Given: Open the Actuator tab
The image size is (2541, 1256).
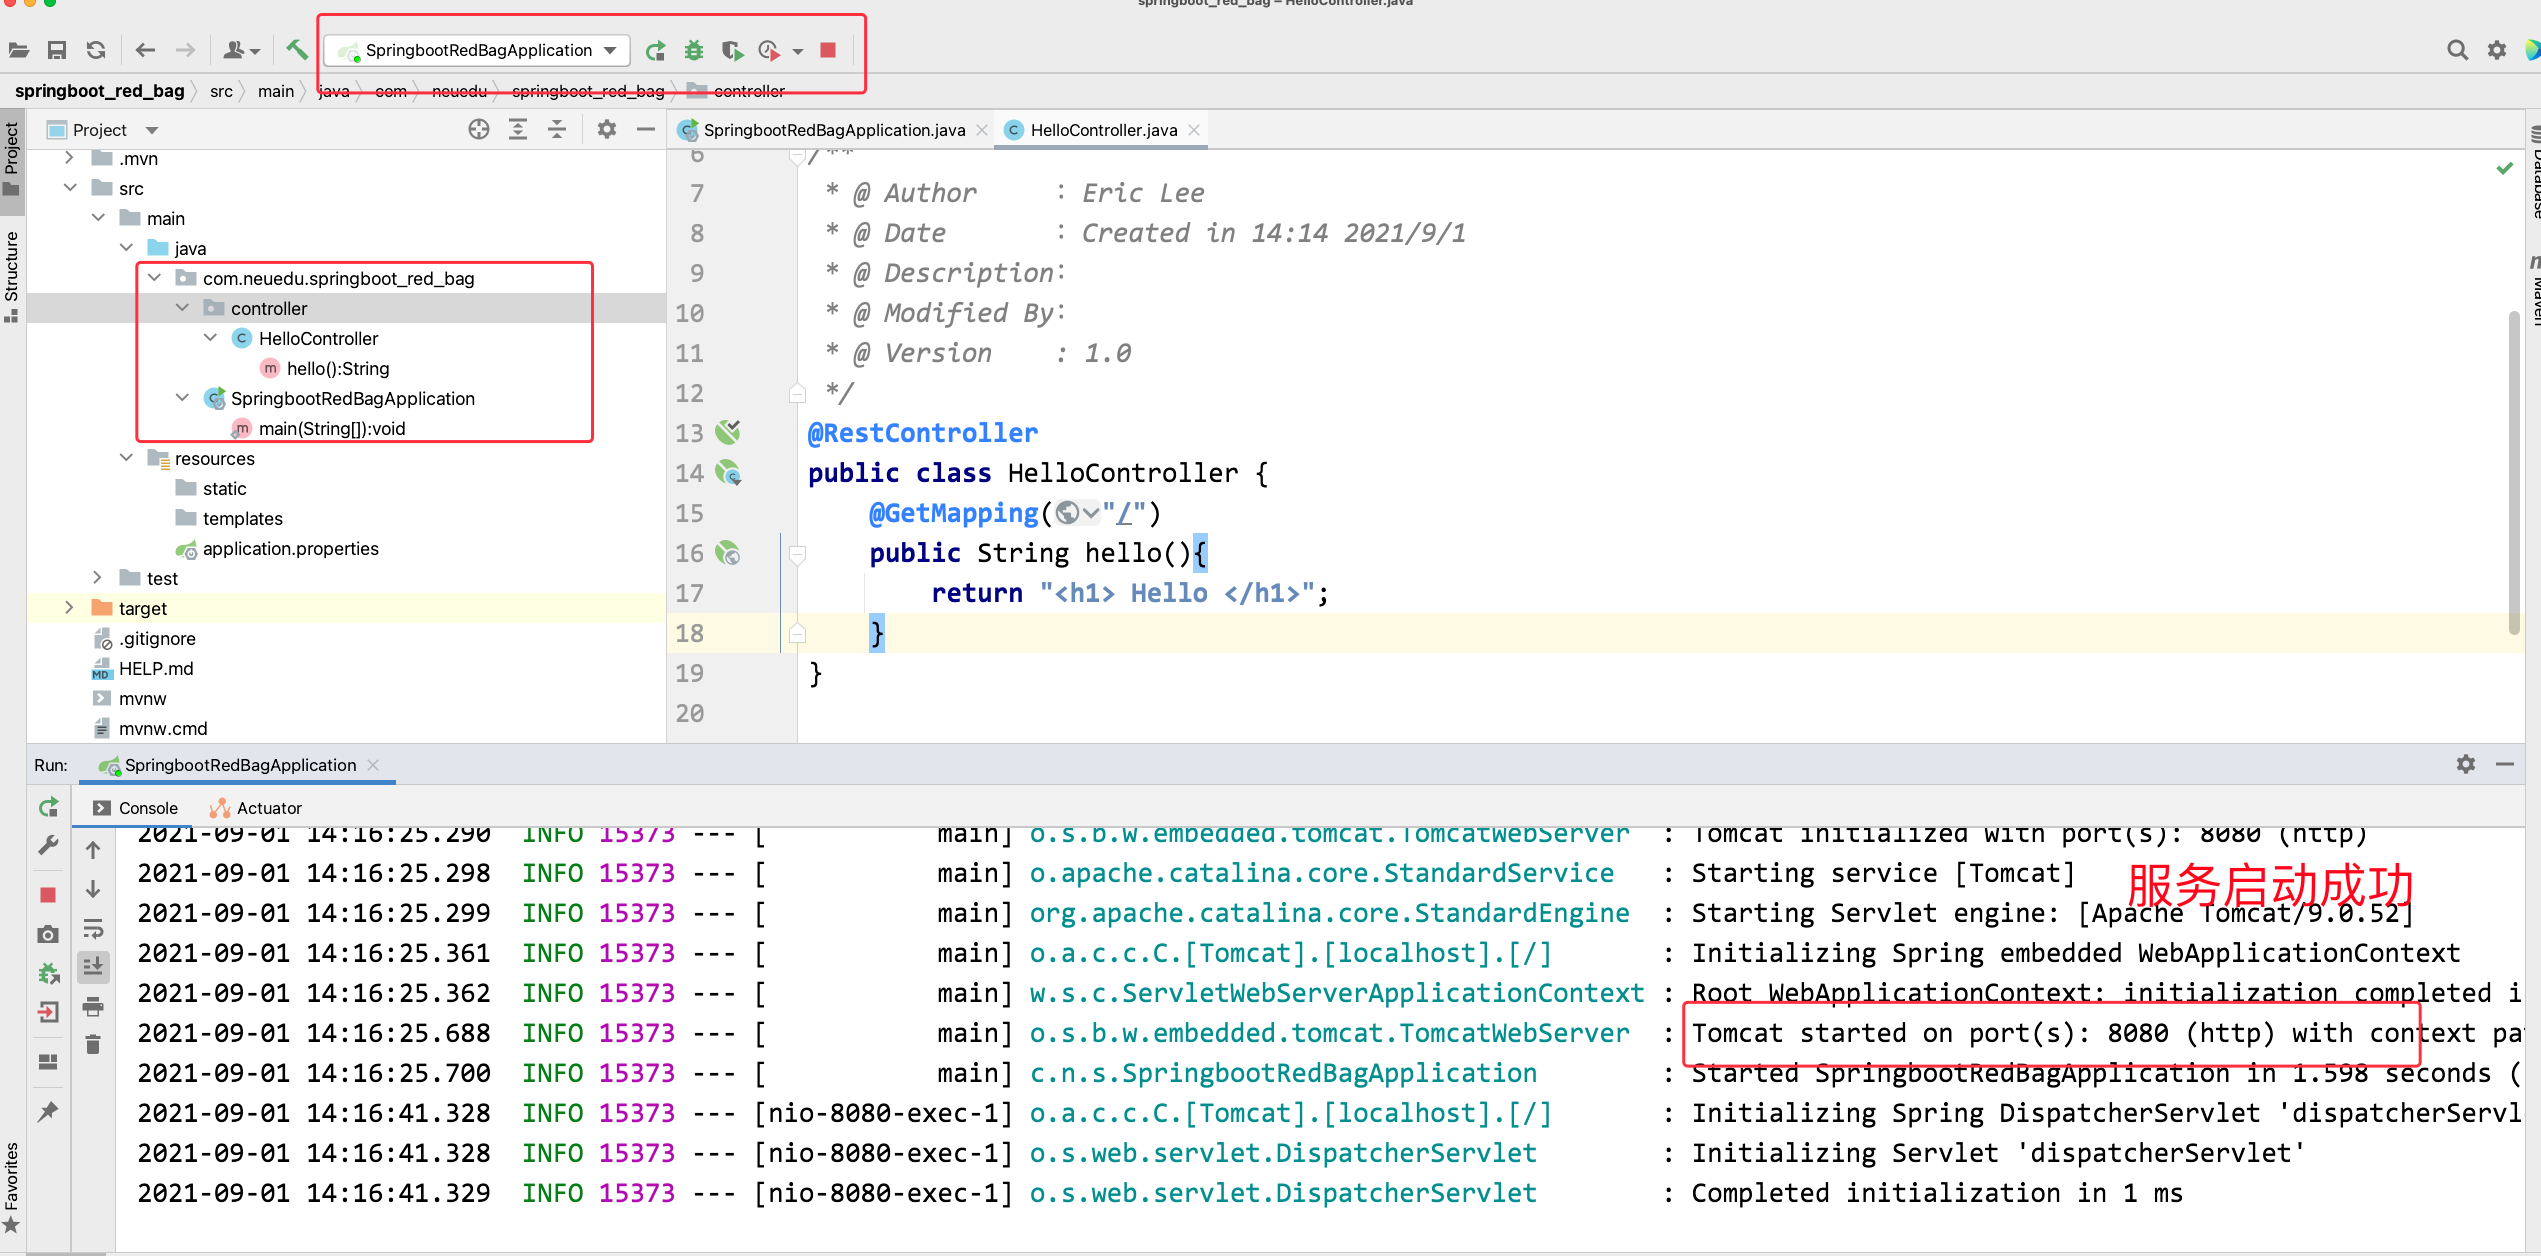Looking at the screenshot, I should tap(255, 808).
